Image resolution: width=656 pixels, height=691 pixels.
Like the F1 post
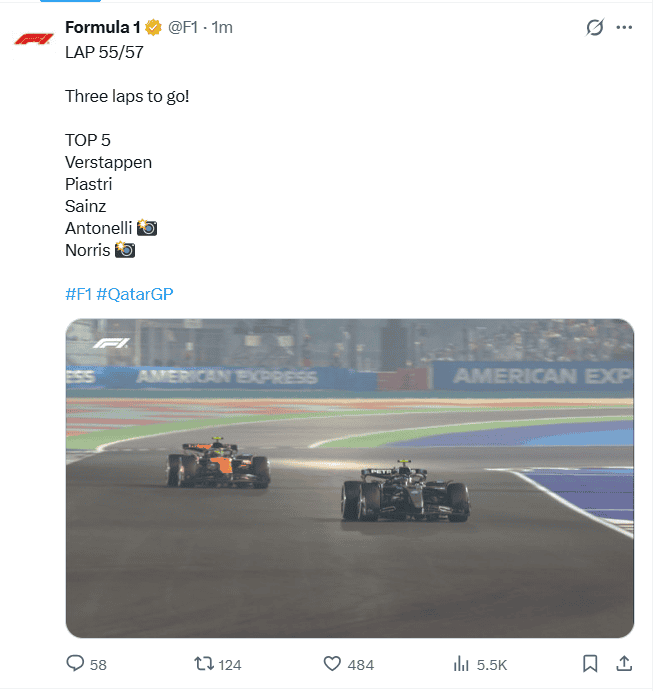point(334,664)
